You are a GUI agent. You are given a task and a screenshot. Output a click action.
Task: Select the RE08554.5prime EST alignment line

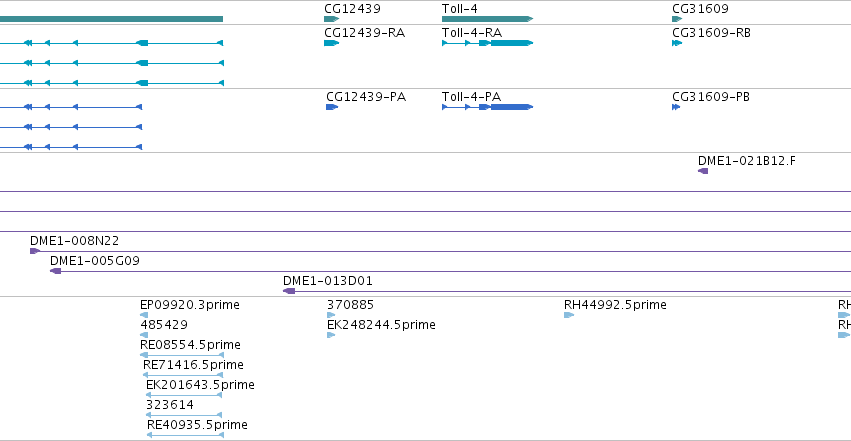(182, 355)
